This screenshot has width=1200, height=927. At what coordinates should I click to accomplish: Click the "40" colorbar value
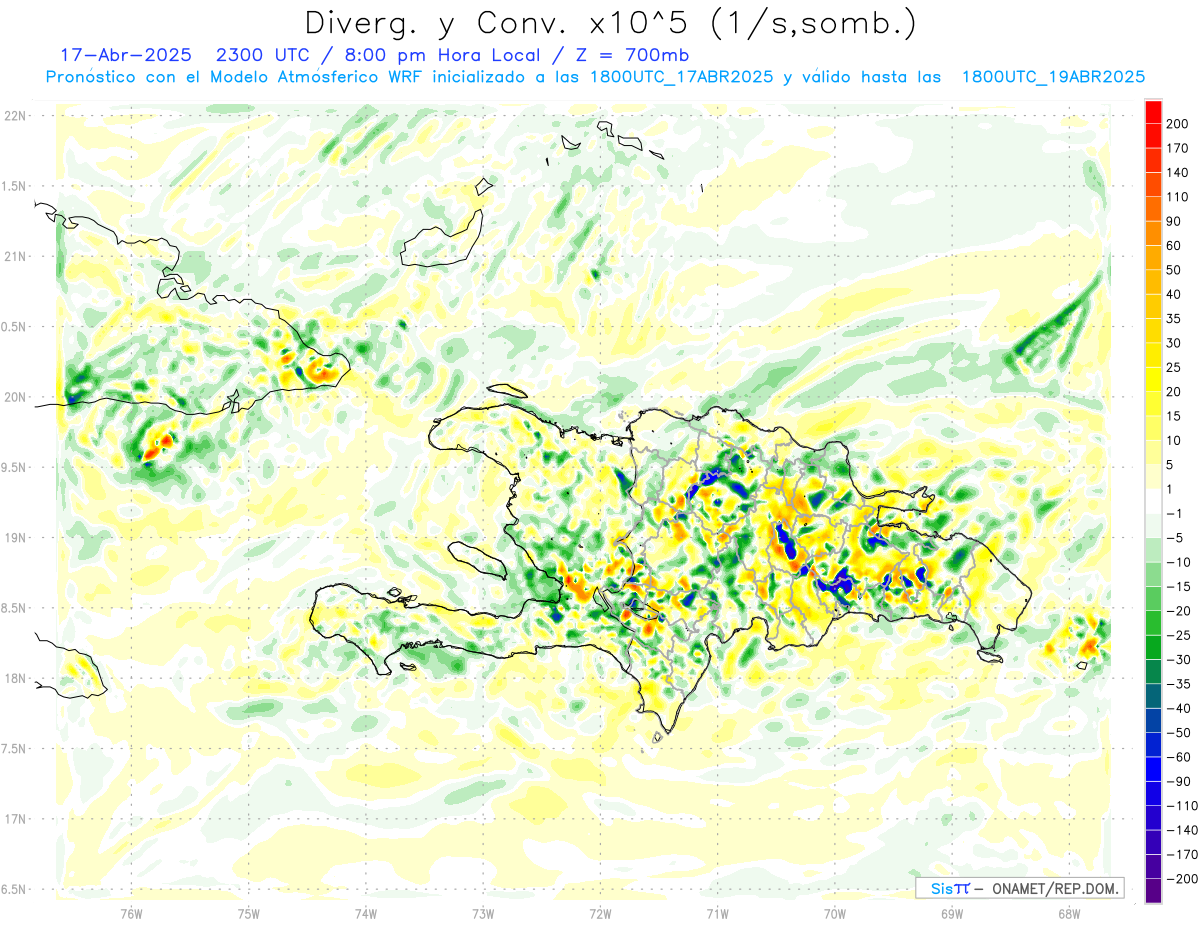tap(1175, 295)
